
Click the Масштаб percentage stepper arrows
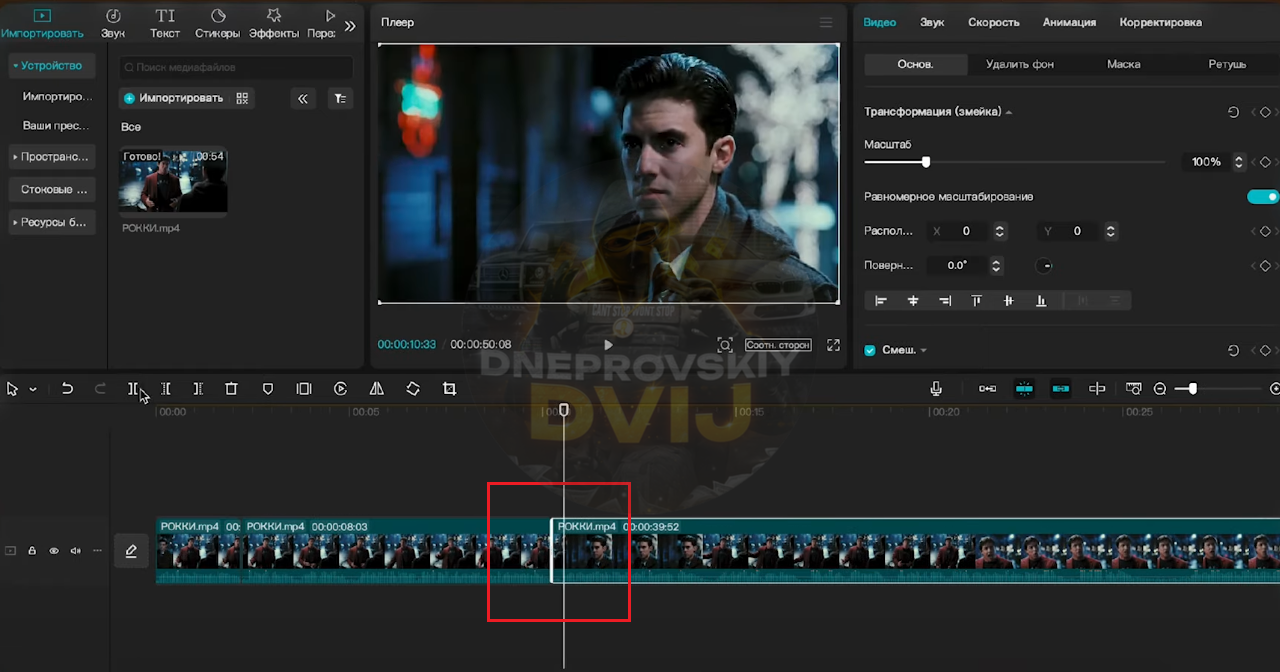[x=1240, y=162]
